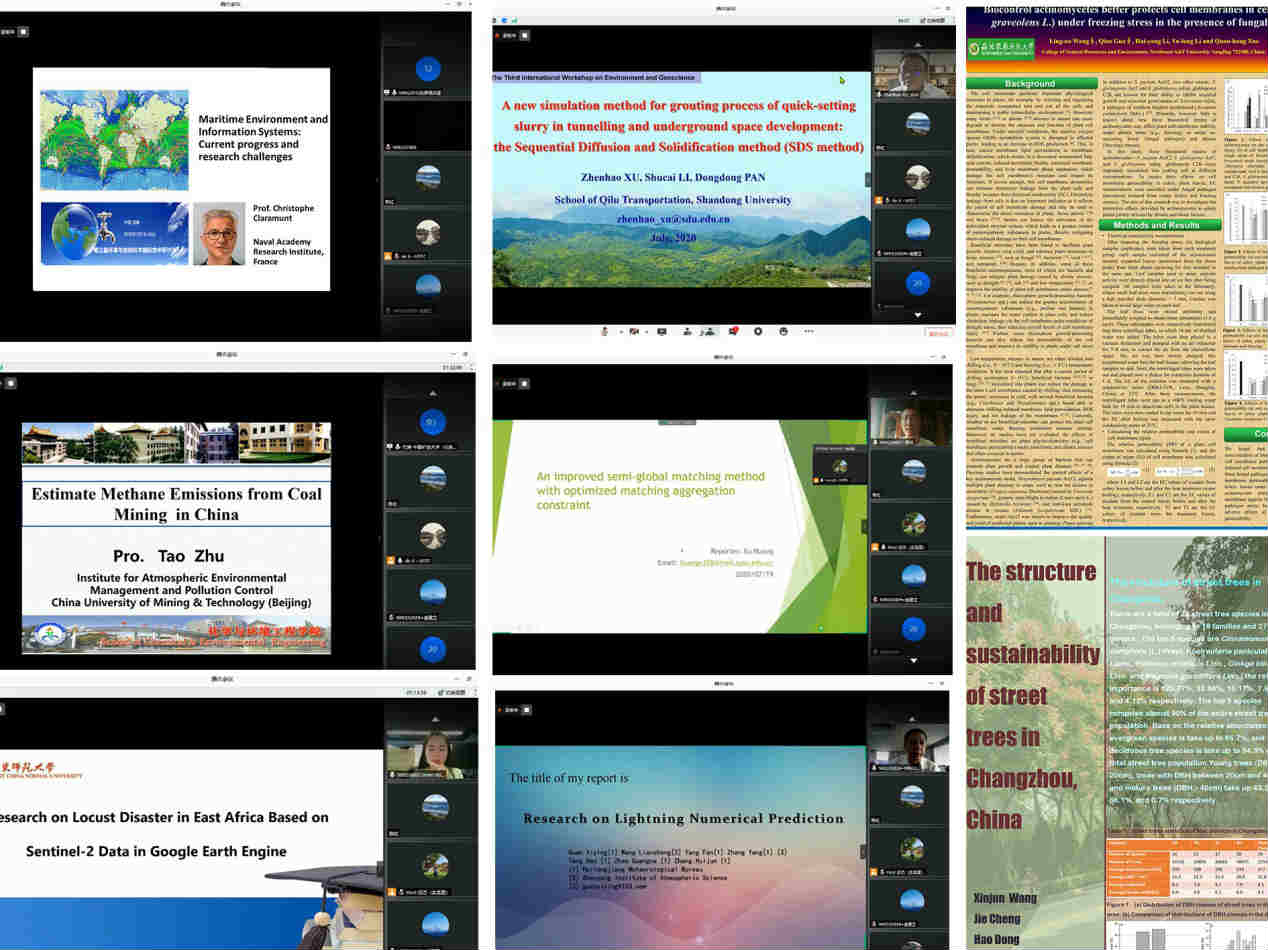Open emoji reactions icon in grouting-slide meeting toolbar
The width and height of the screenshot is (1268, 950).
point(783,331)
